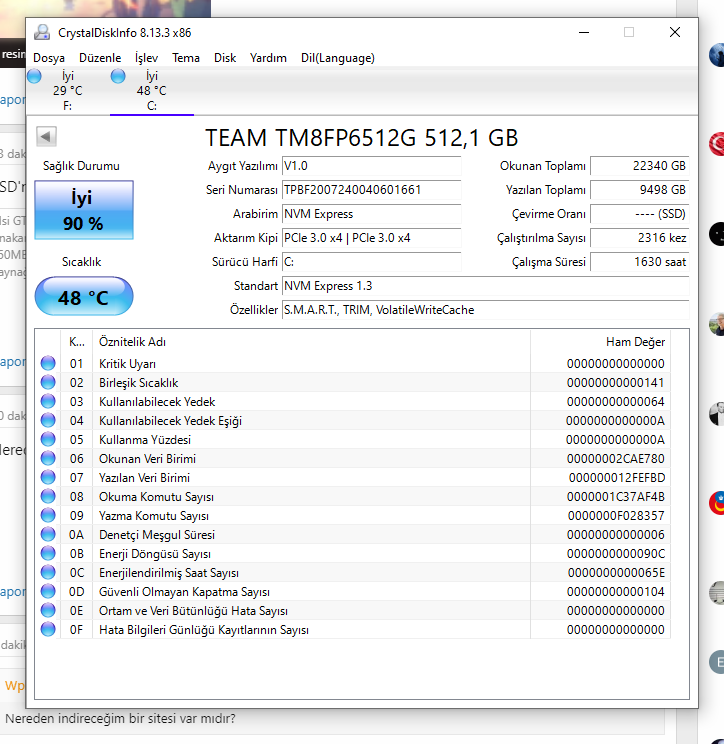
Task: Click the Standart NVM Express 1.3 field
Action: (485, 286)
